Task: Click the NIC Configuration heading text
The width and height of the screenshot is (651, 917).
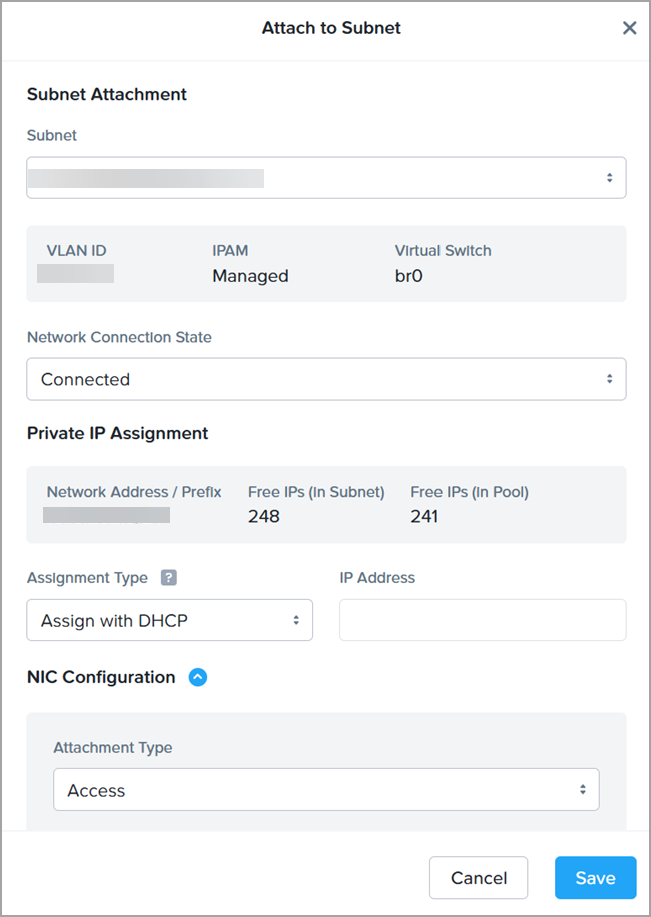Action: pyautogui.click(x=101, y=677)
